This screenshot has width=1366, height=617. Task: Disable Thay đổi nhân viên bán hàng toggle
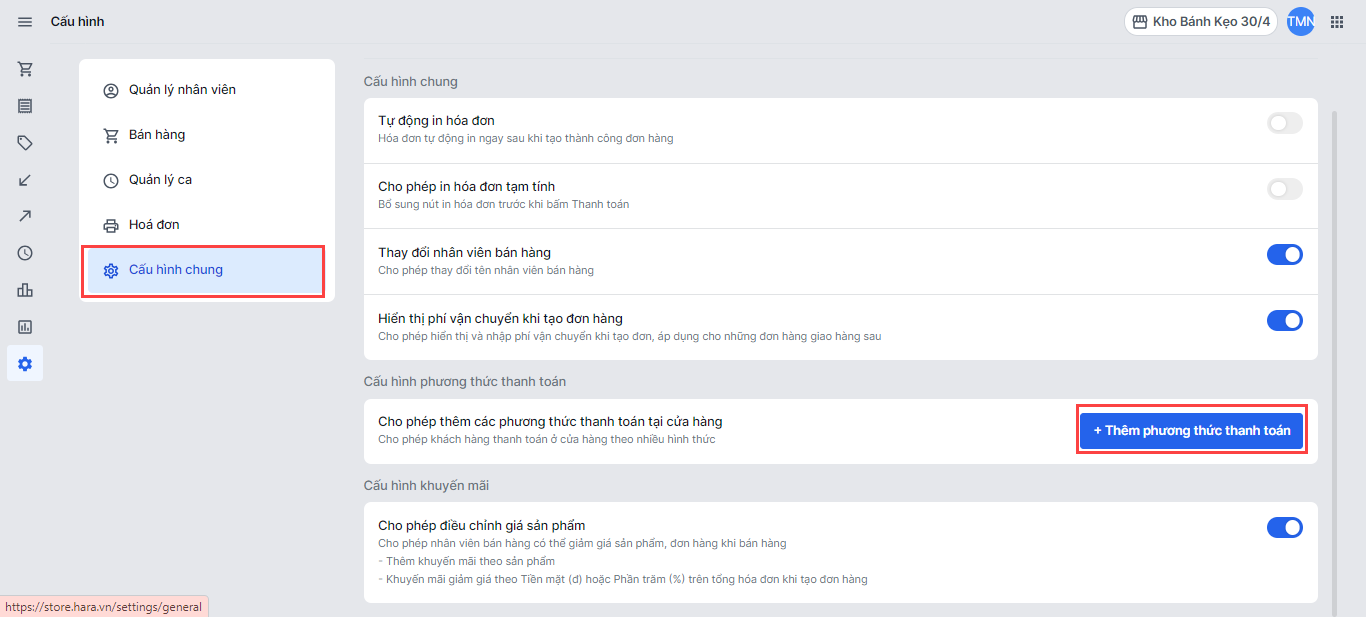[x=1284, y=254]
